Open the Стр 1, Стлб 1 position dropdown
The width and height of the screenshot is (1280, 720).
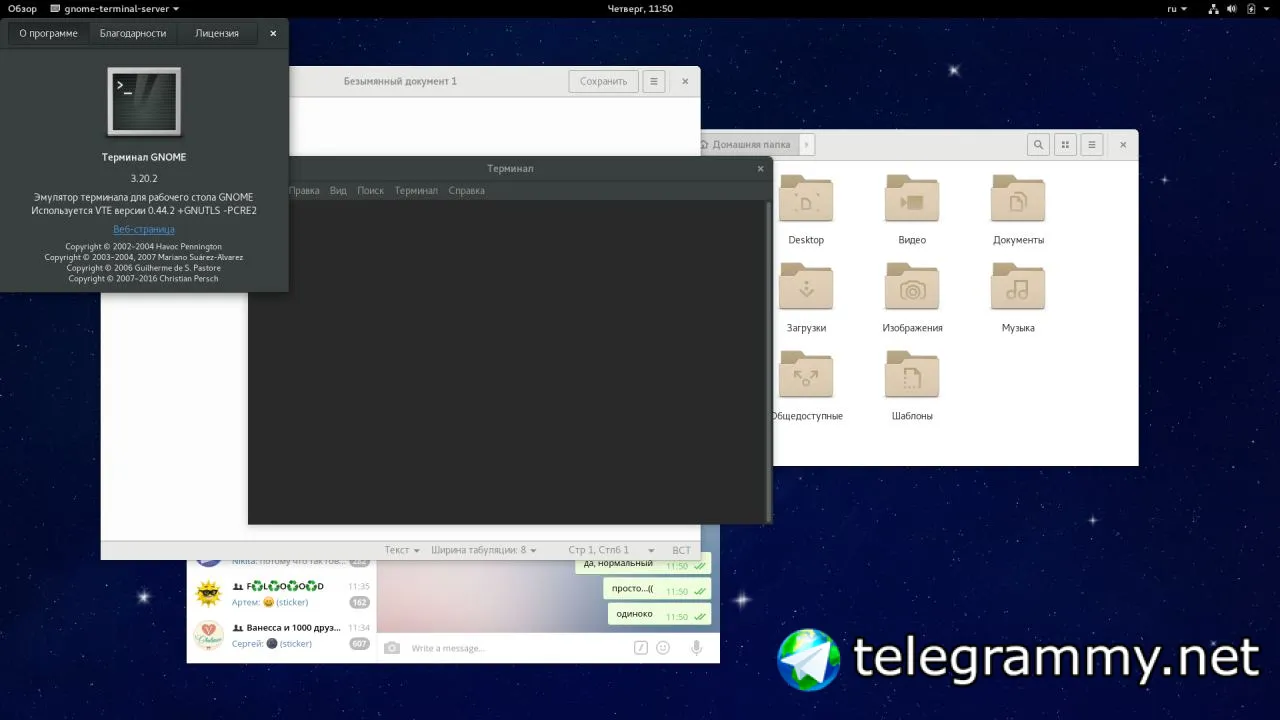(x=611, y=550)
